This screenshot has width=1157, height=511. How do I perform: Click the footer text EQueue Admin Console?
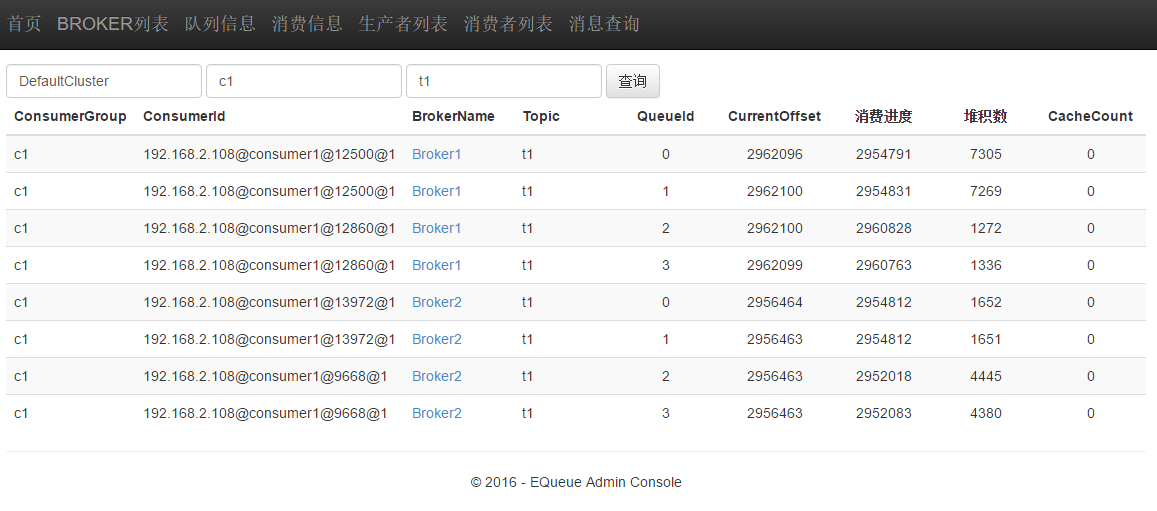tap(606, 482)
